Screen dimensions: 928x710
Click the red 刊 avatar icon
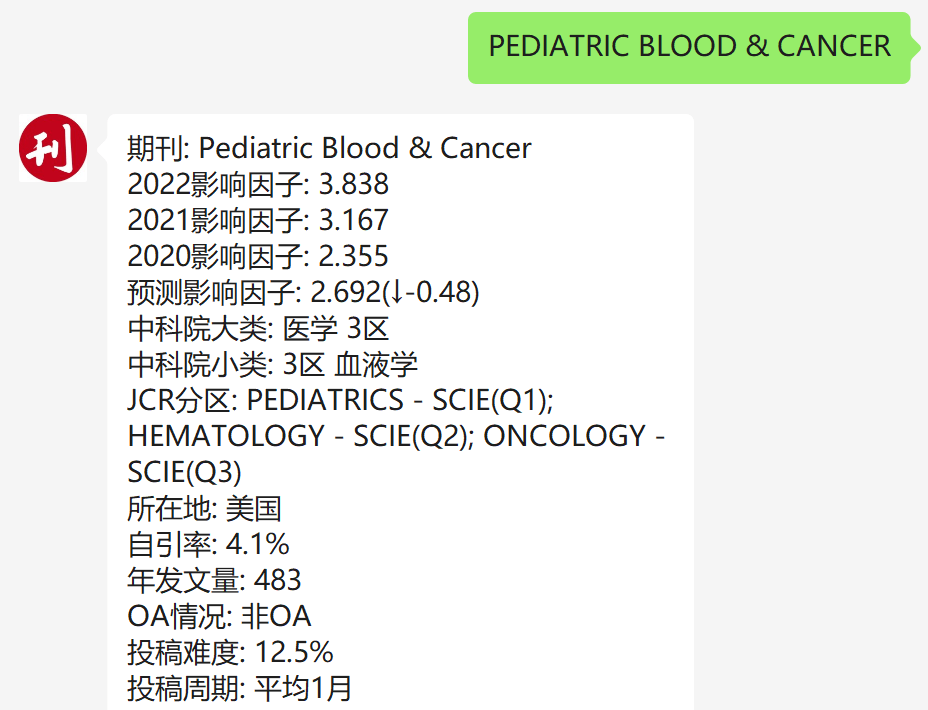(x=53, y=148)
